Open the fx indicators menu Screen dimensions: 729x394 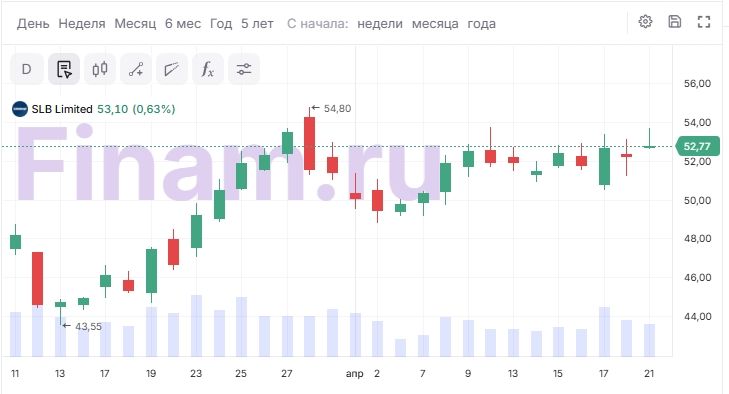tap(208, 69)
